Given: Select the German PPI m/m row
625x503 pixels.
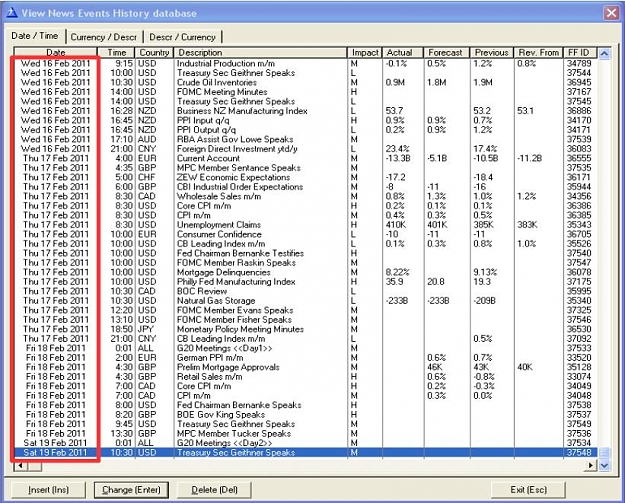Looking at the screenshot, I should point(305,358).
